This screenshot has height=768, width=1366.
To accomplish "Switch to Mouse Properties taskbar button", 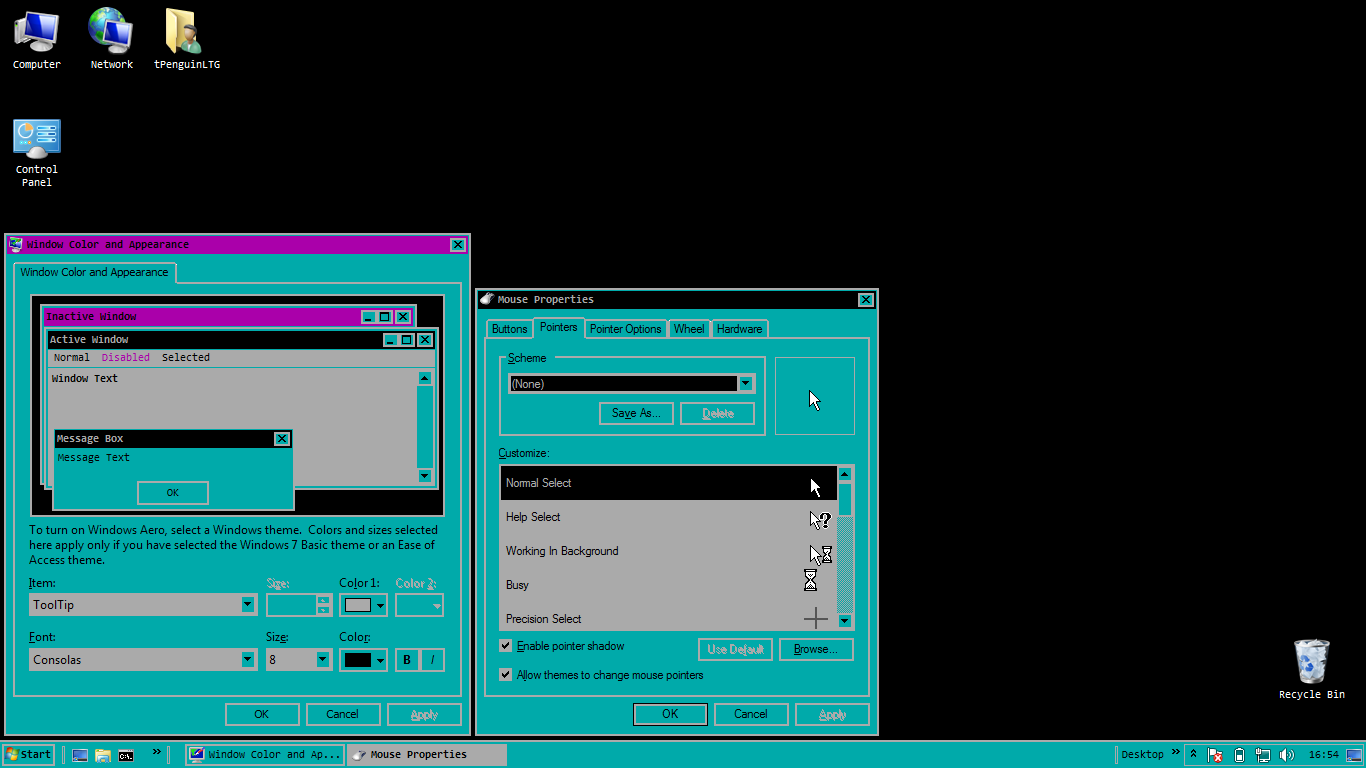I will [x=427, y=755].
